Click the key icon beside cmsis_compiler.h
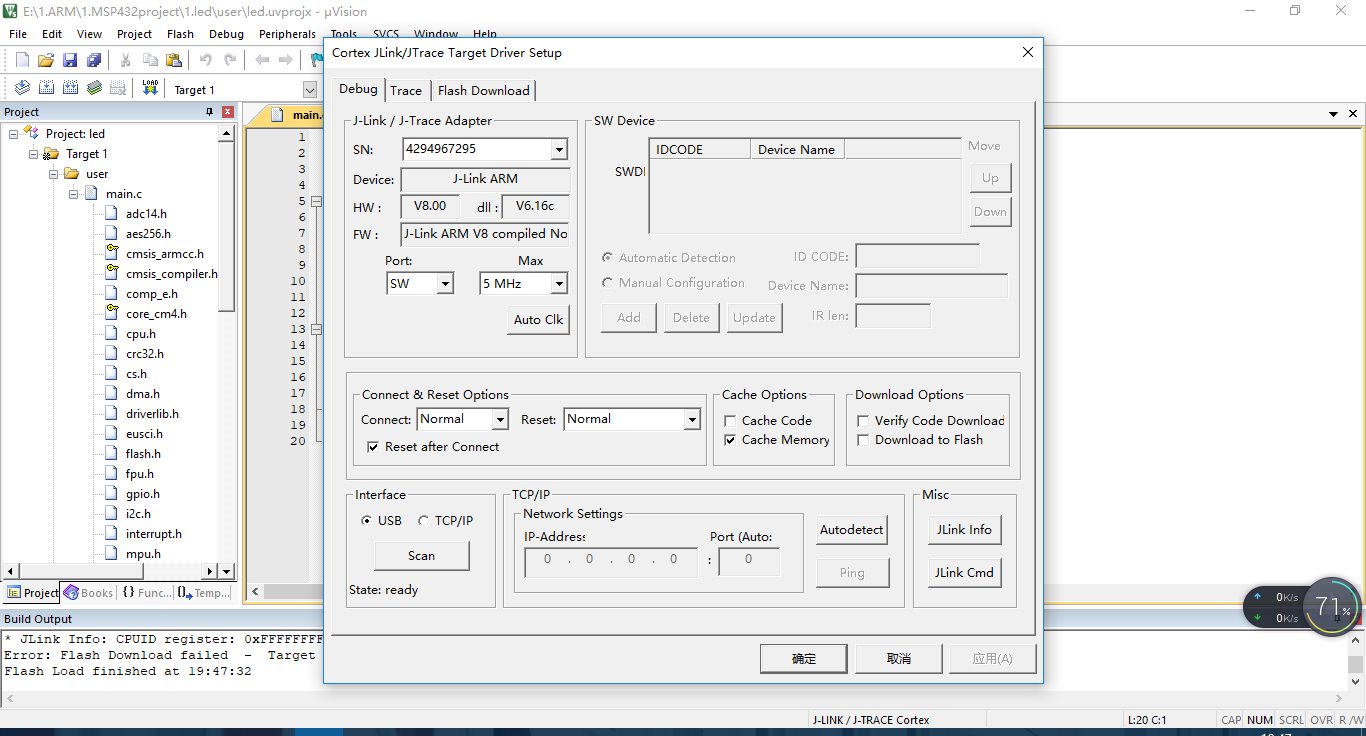The image size is (1366, 736). tap(111, 274)
